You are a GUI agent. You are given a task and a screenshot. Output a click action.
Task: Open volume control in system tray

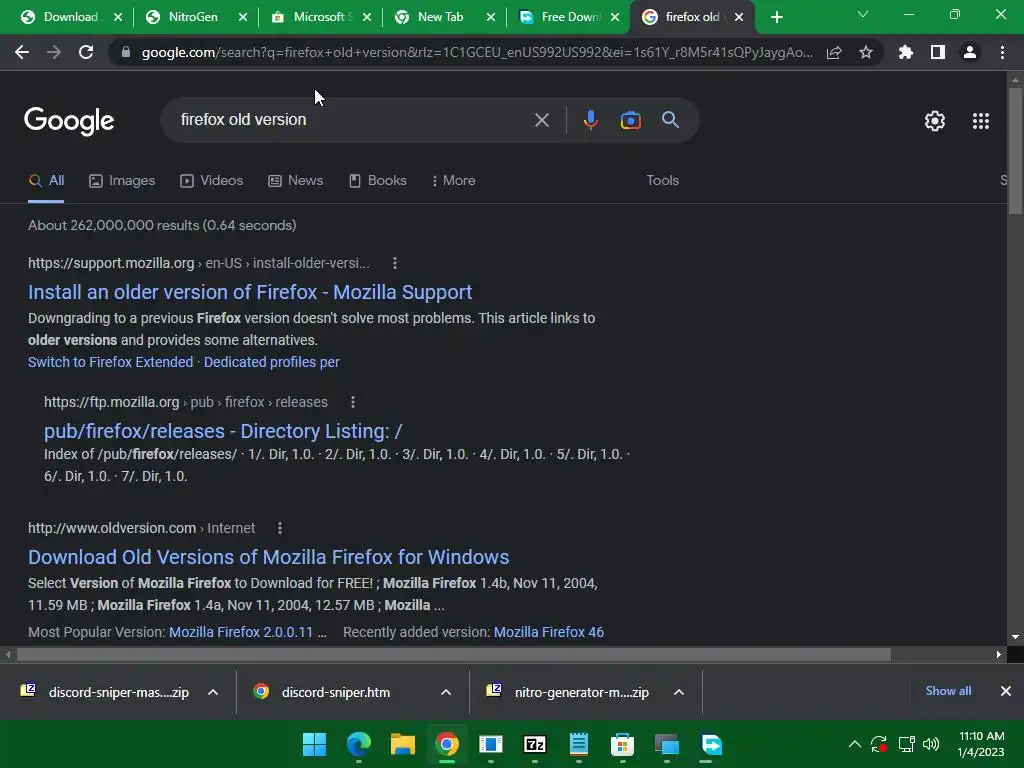click(931, 744)
